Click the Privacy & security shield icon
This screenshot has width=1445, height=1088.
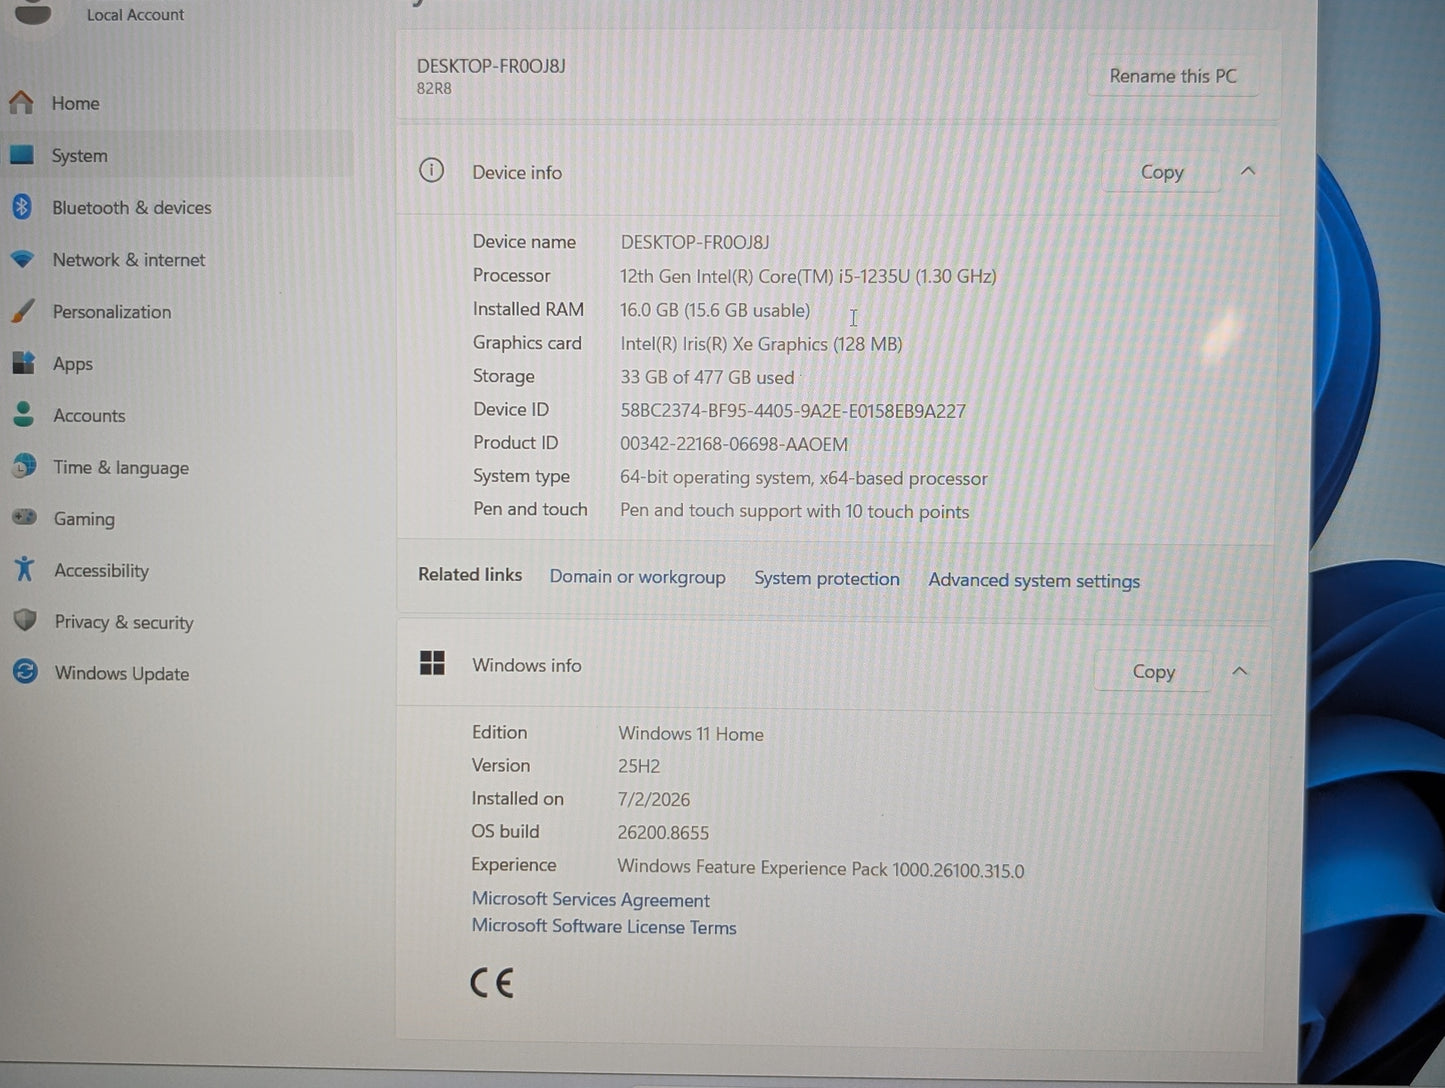coord(26,621)
